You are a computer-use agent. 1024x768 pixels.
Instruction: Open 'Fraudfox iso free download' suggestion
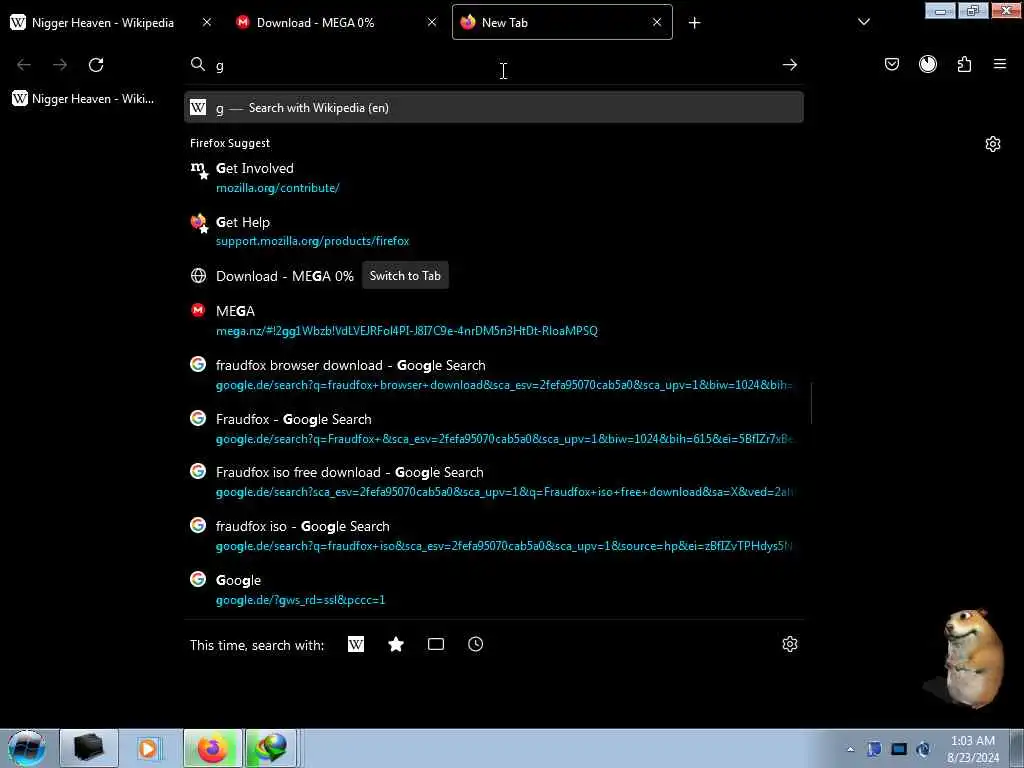(494, 481)
